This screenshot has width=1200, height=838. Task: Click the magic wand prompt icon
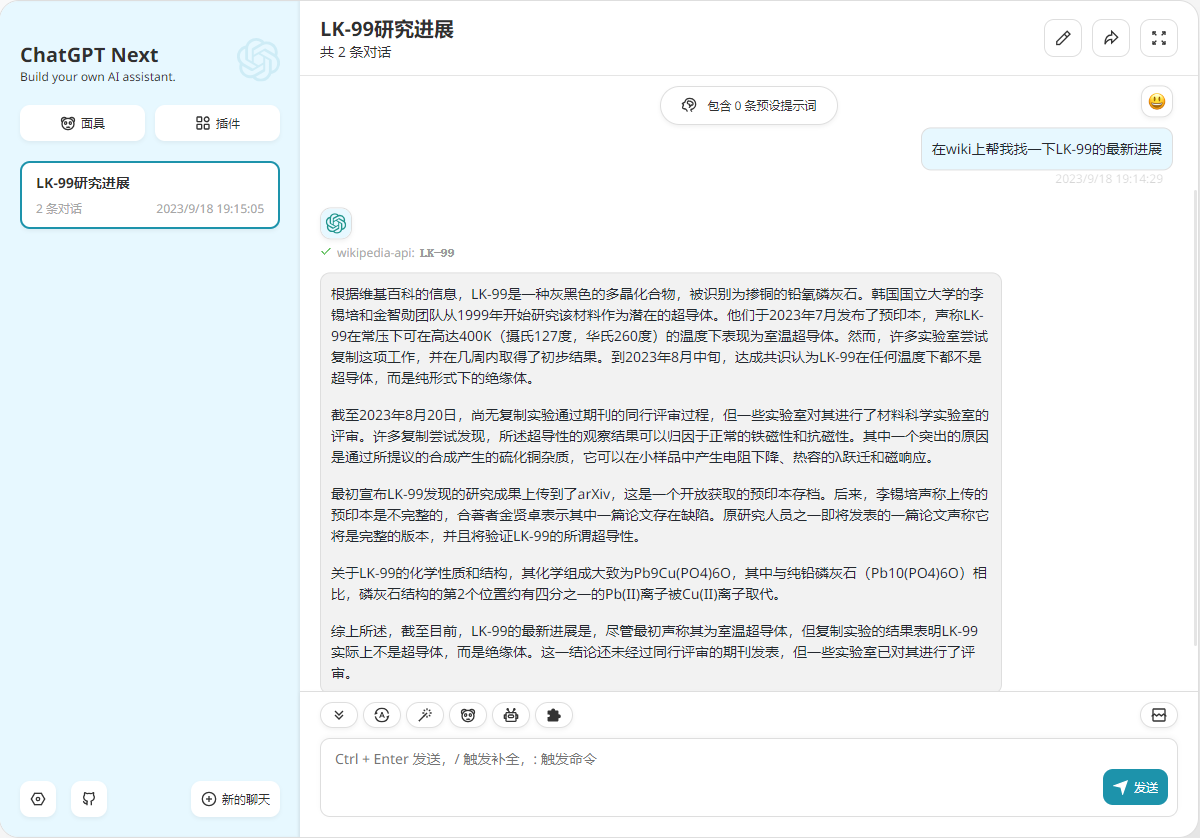point(425,715)
